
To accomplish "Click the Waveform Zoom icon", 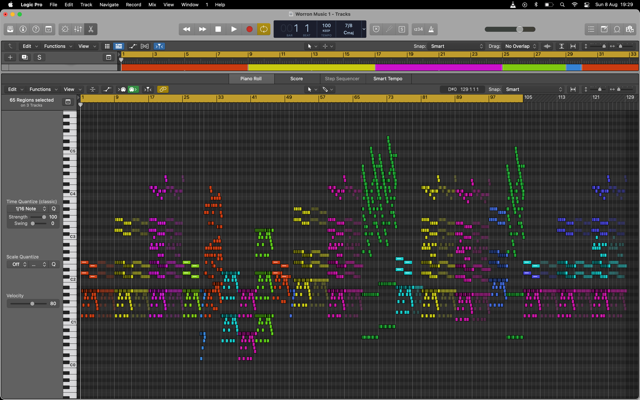I will 547,46.
